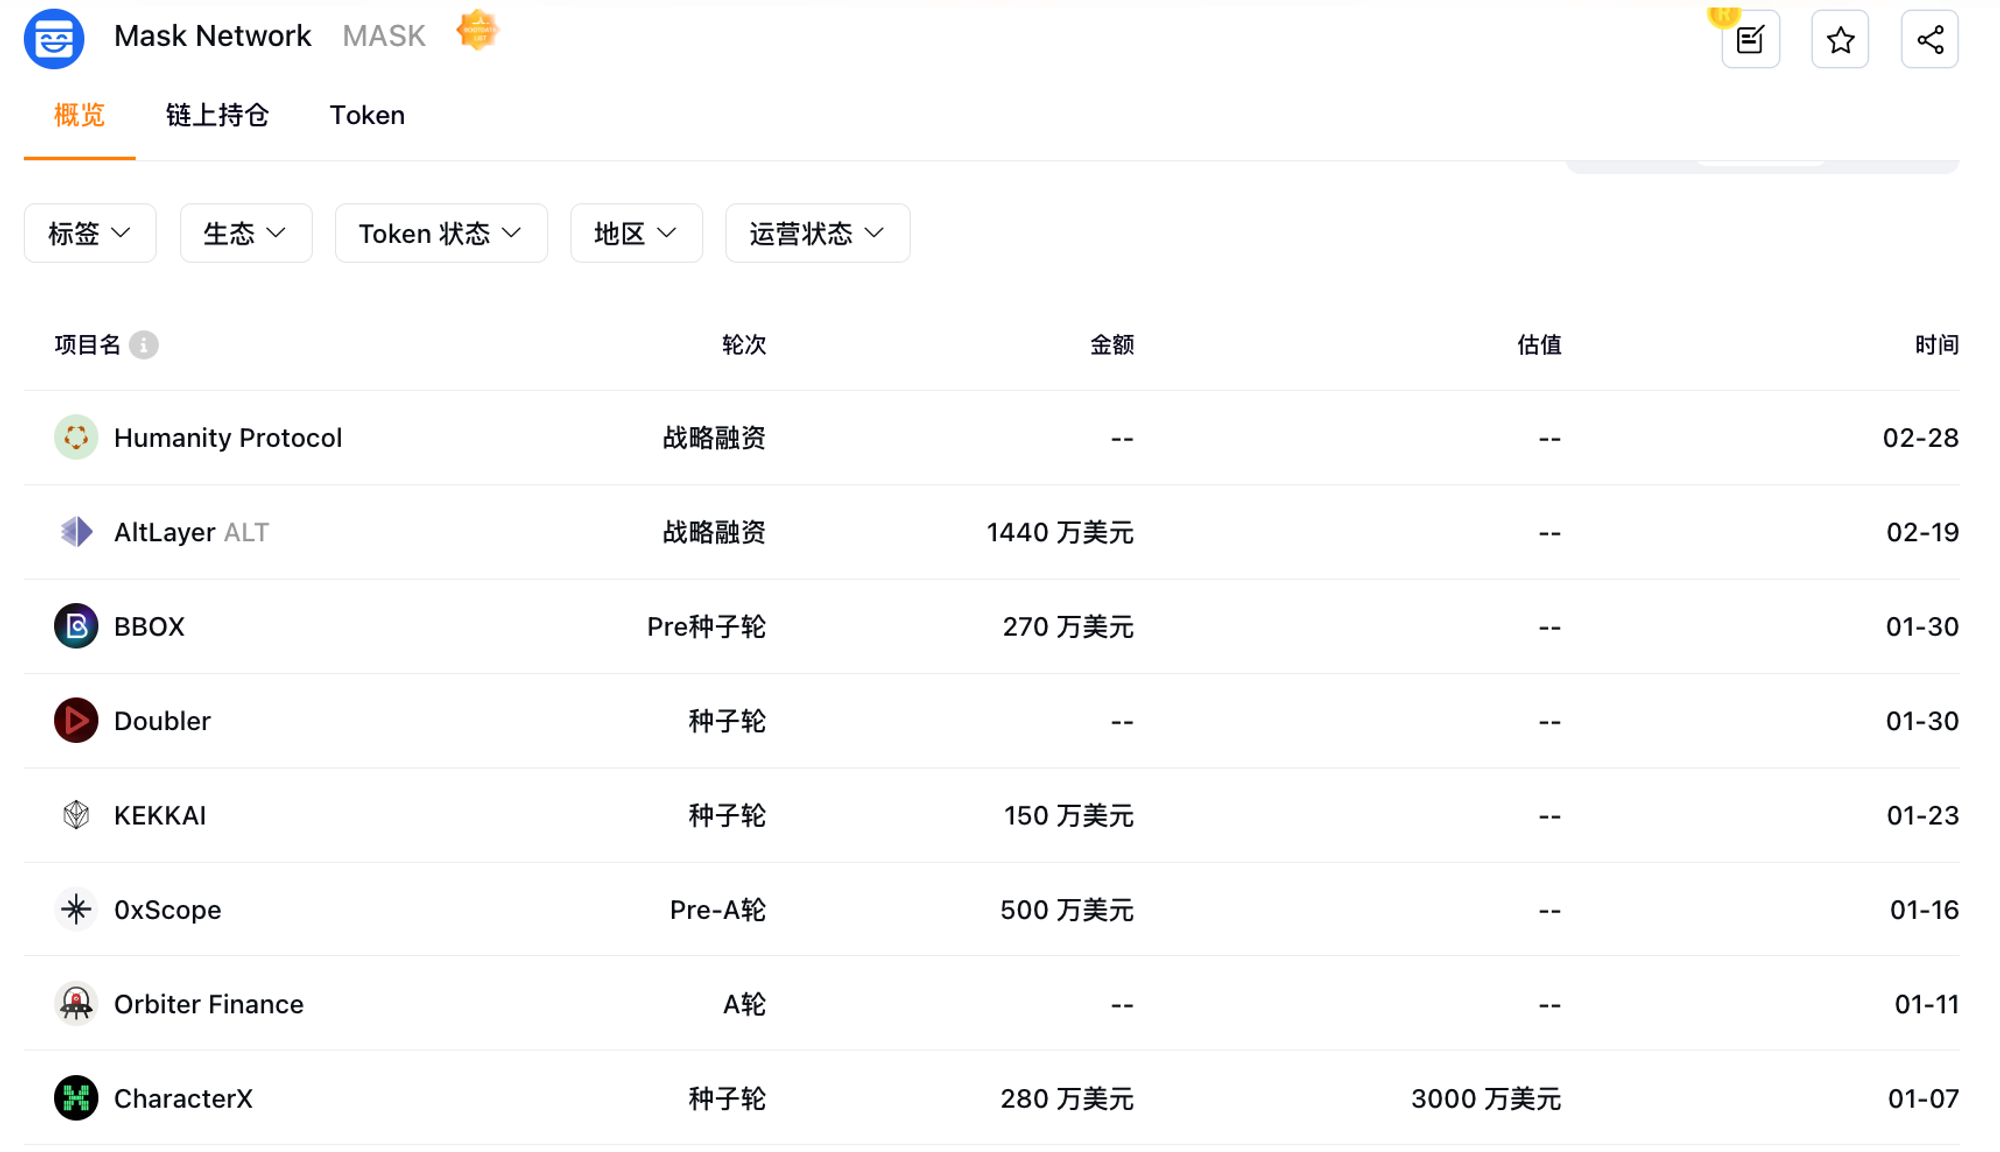Open the Humanity Protocol project link
Viewport: 2000px width, 1152px height.
[x=228, y=438]
